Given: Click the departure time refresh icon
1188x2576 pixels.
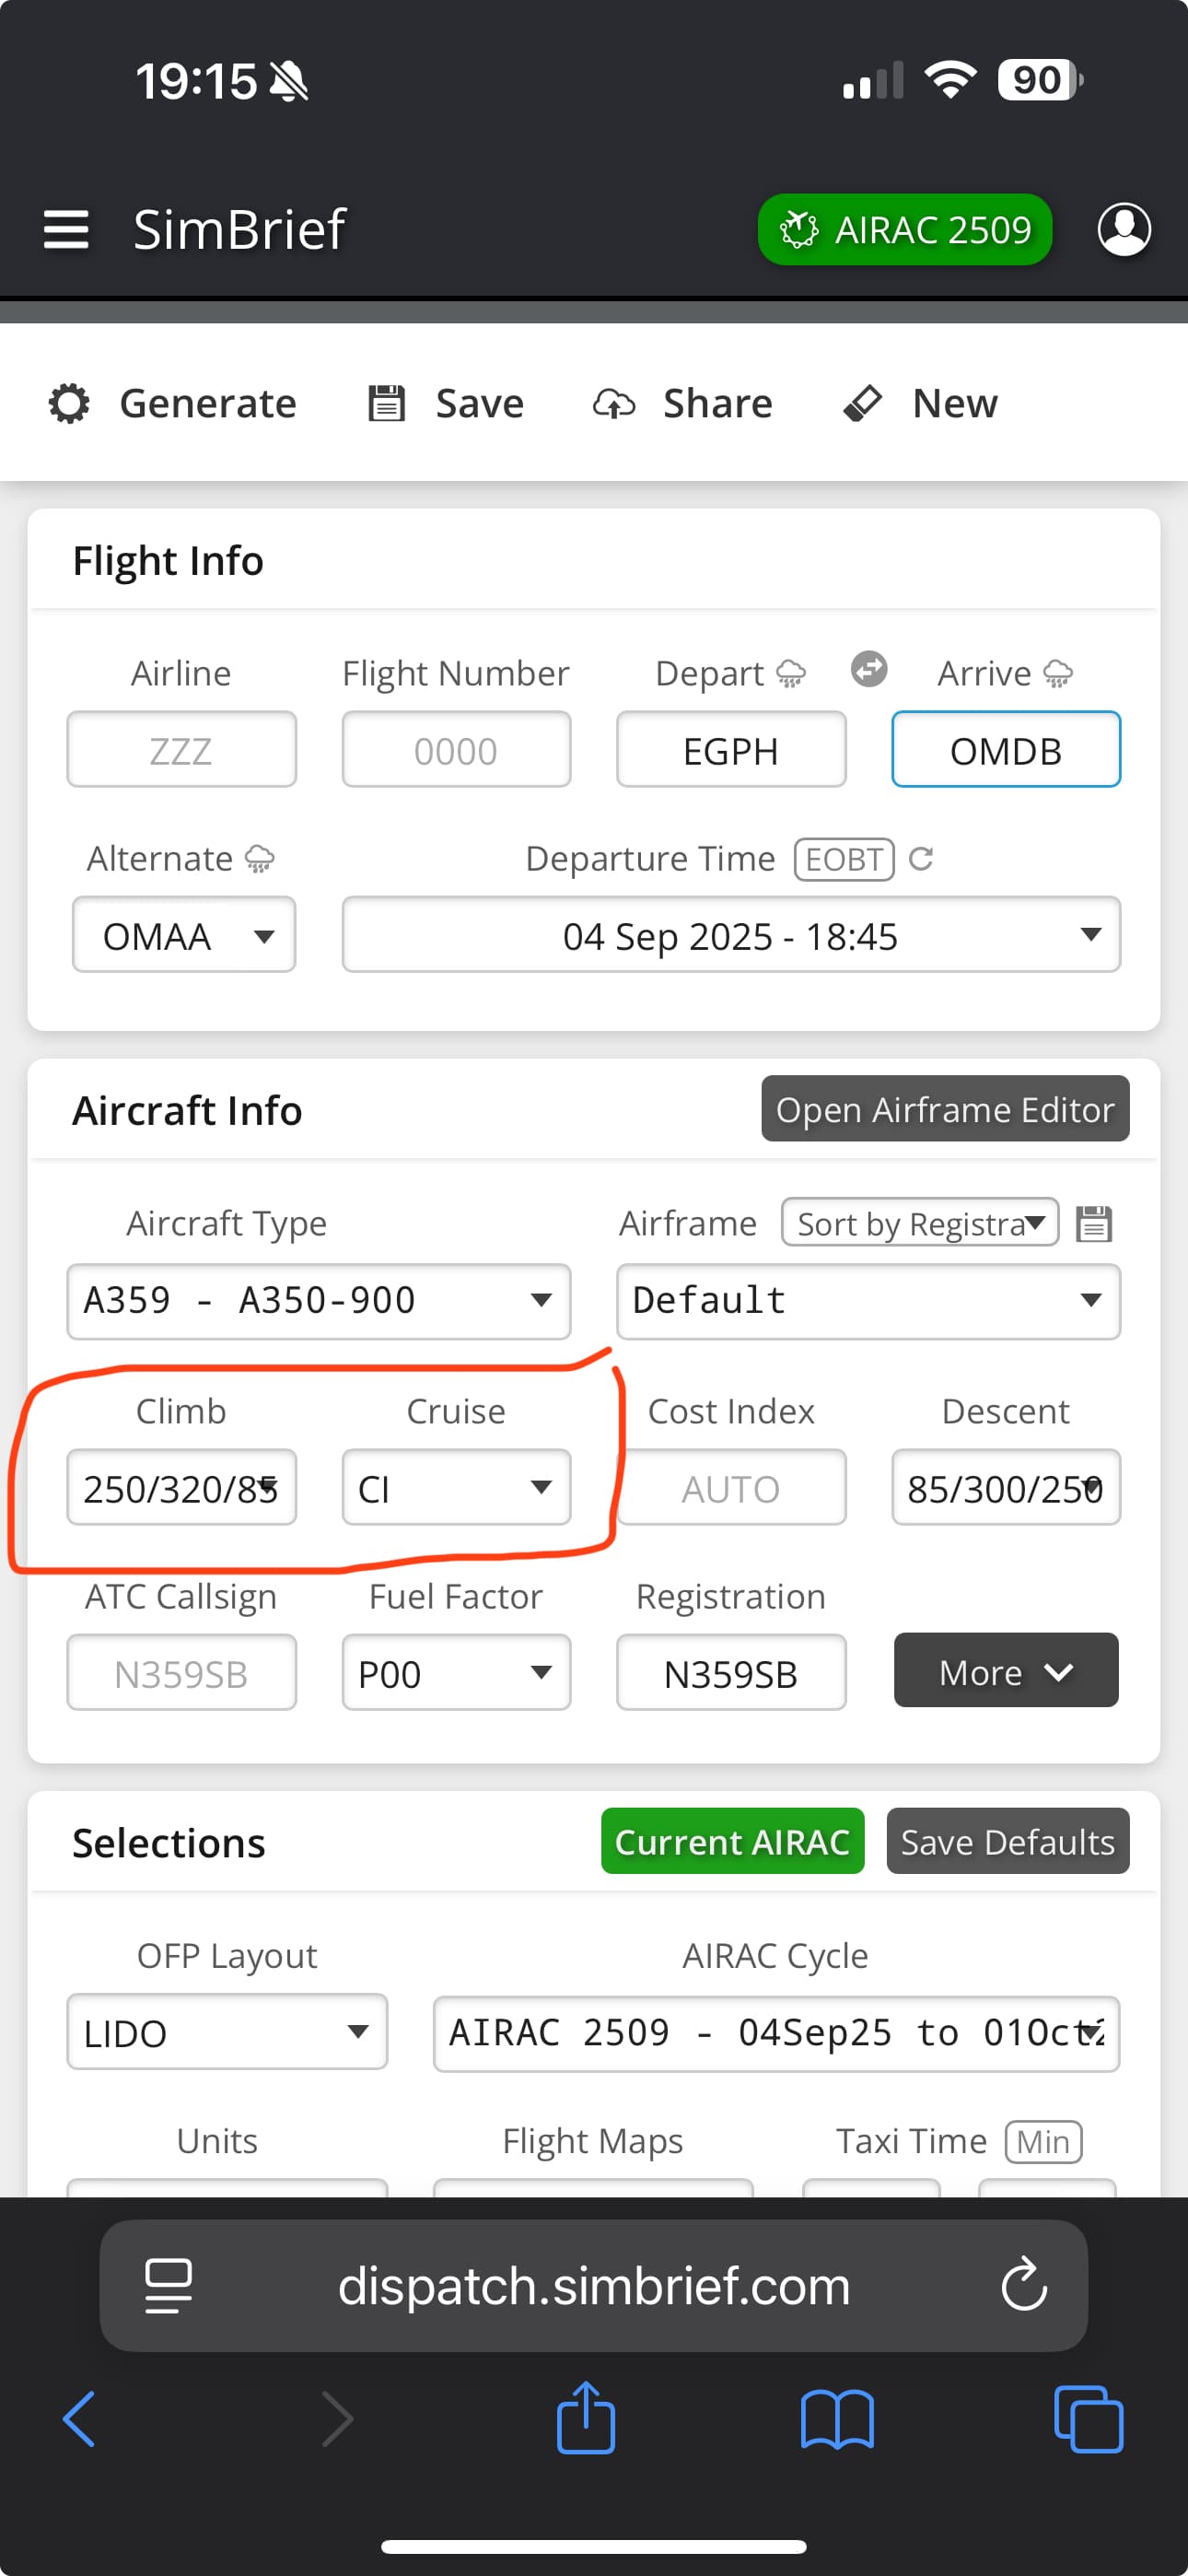Looking at the screenshot, I should tap(921, 858).
